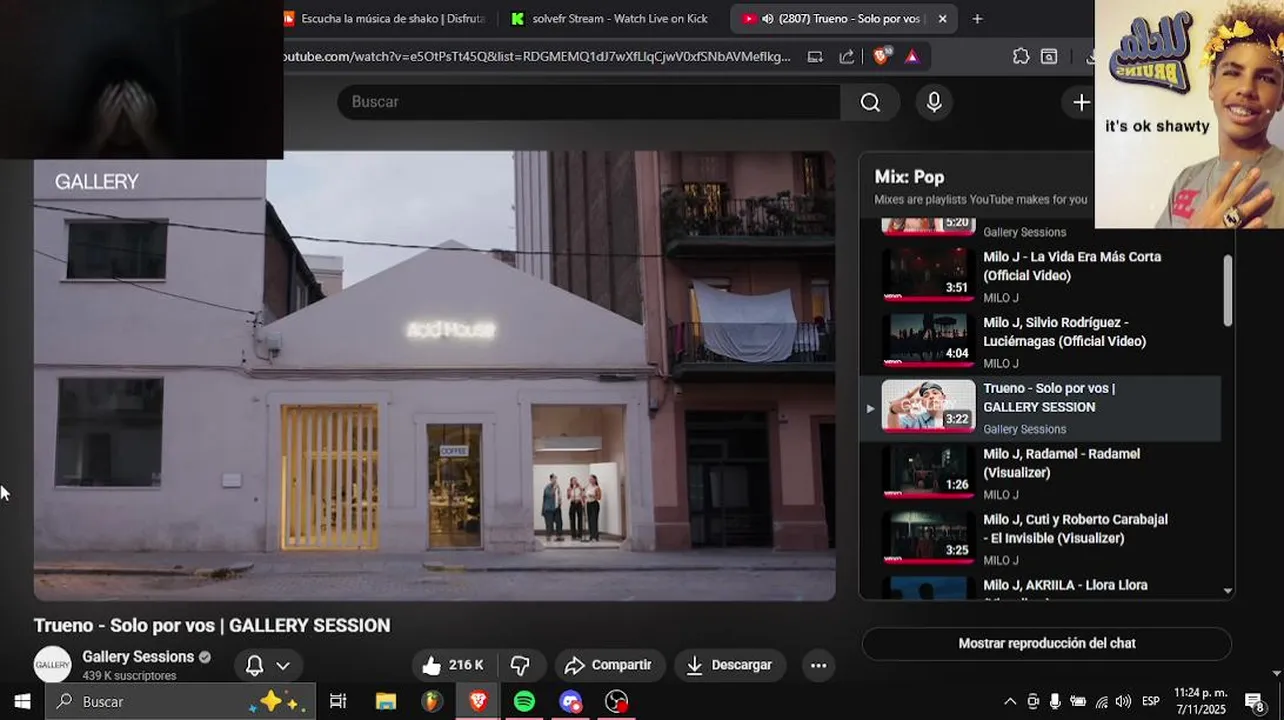Click thumbnail of Trueno - Solo por vos
Image resolution: width=1284 pixels, height=720 pixels.
click(x=928, y=405)
